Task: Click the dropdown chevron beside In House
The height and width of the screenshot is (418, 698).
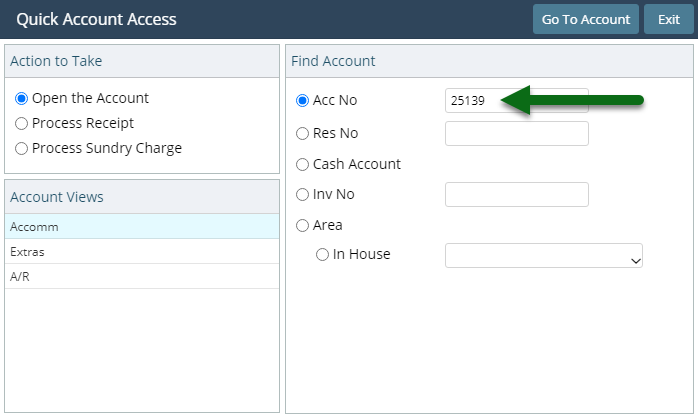Action: click(x=636, y=261)
